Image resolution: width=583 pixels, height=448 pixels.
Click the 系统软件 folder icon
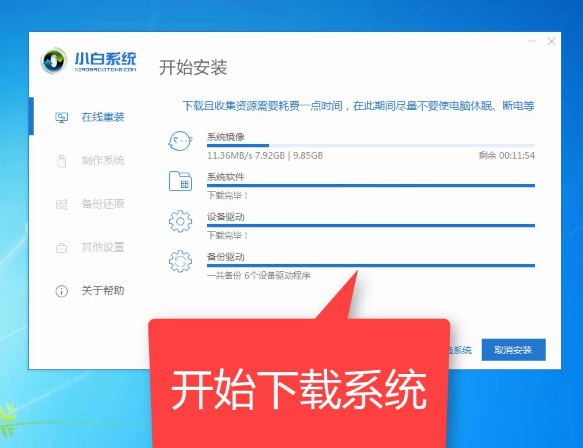coord(180,181)
